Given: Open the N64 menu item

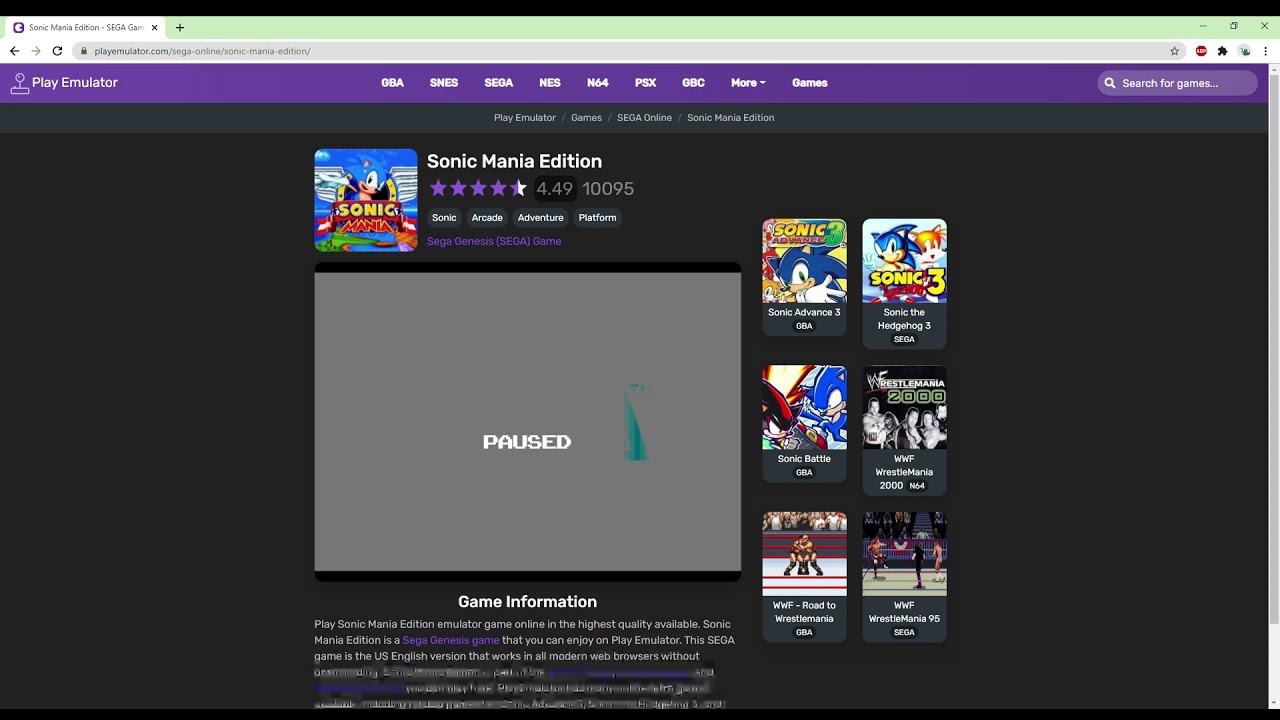Looking at the screenshot, I should [598, 83].
